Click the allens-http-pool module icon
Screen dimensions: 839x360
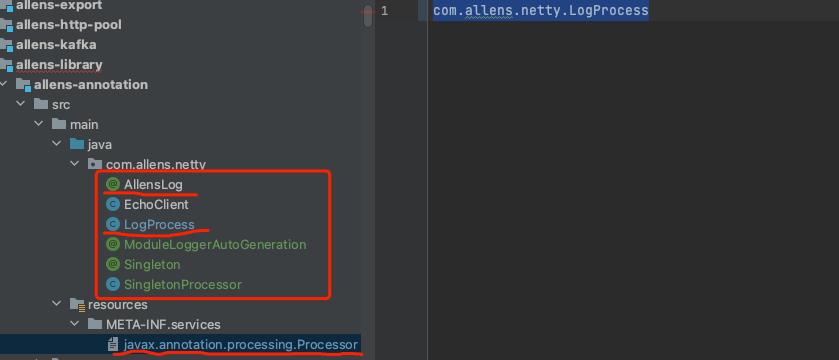coord(6,25)
